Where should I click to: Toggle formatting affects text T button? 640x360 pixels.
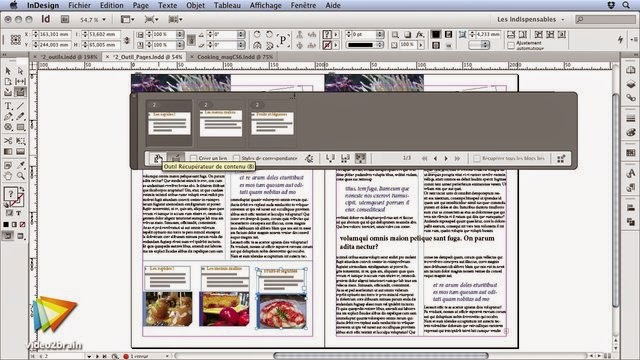click(18, 213)
